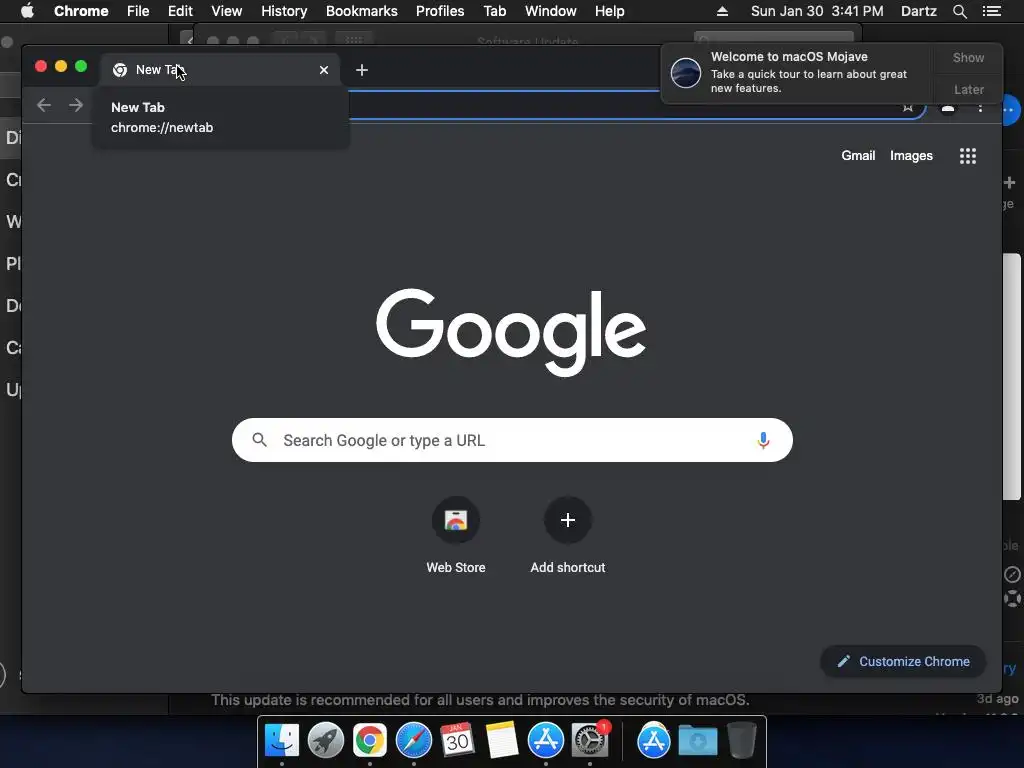1024x768 pixels.
Task: Open Spotlight search in the menu bar
Action: pyautogui.click(x=959, y=11)
